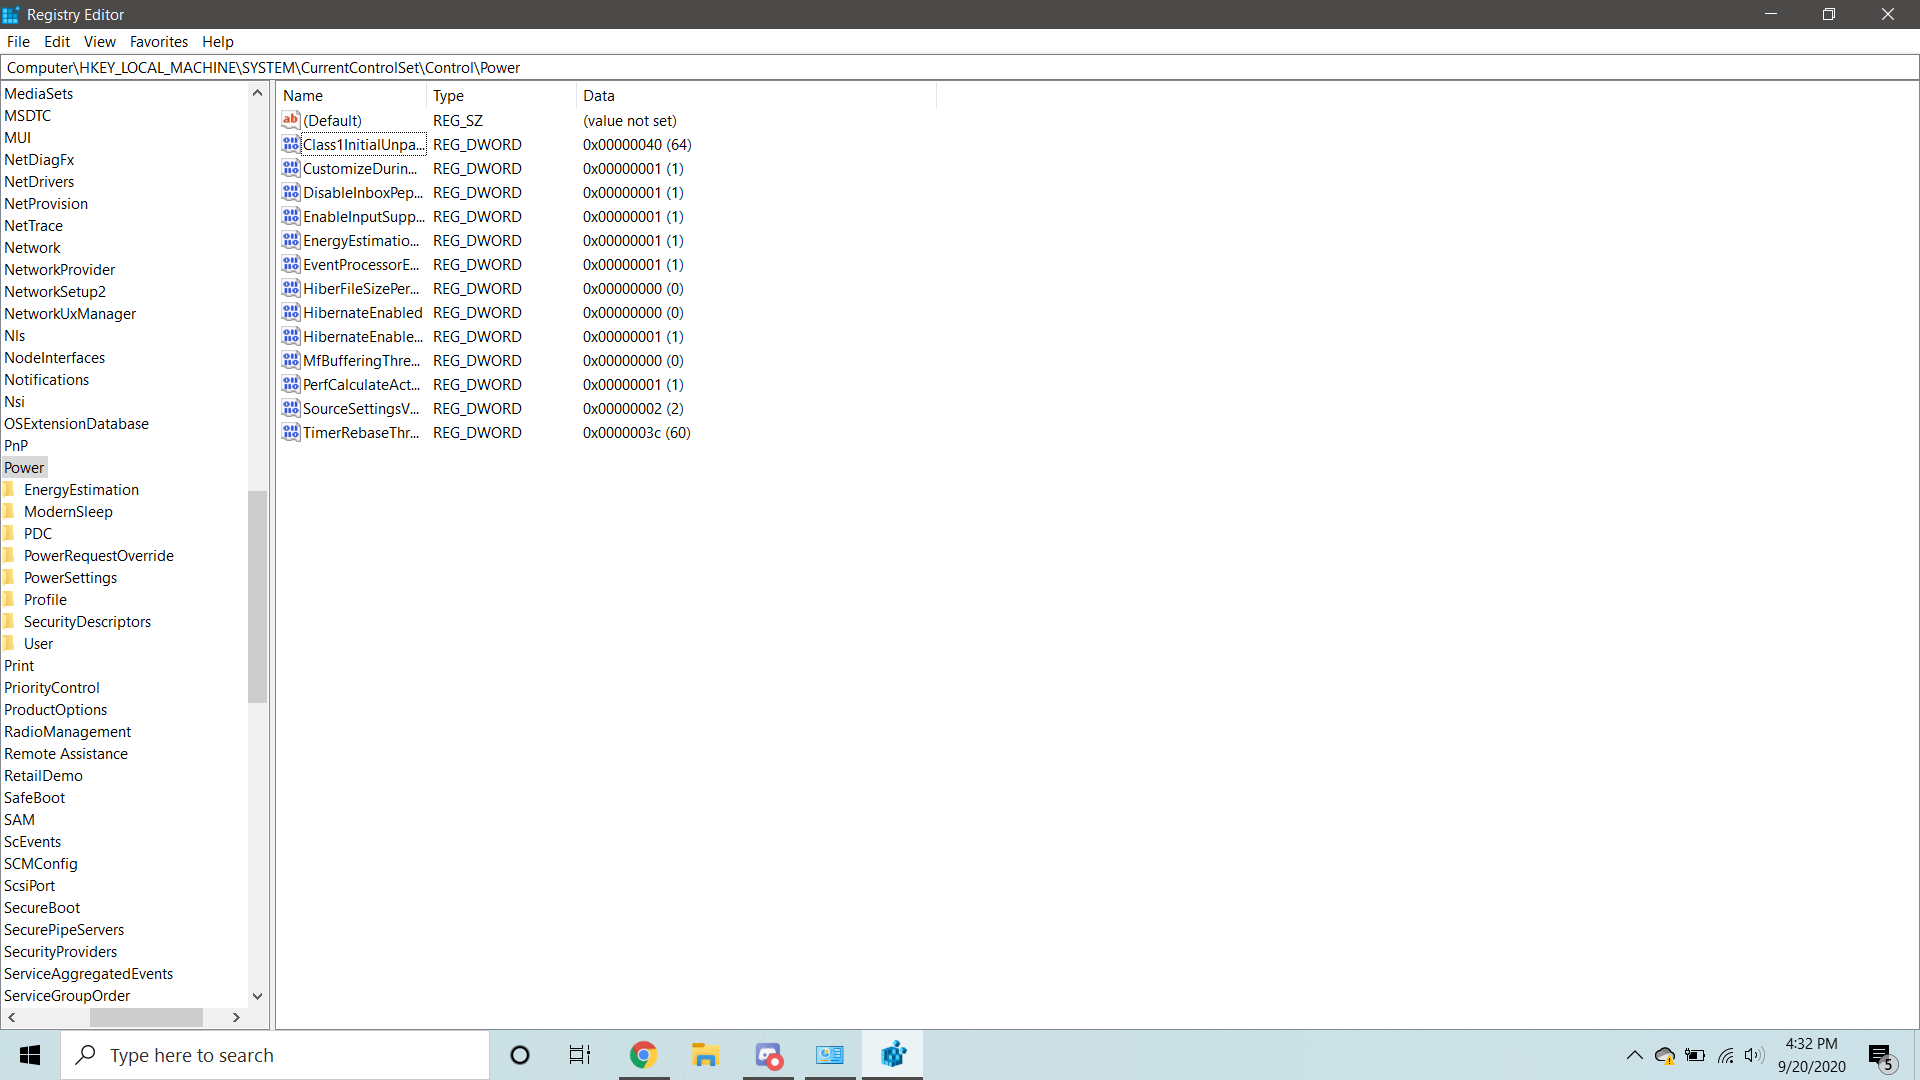Viewport: 1920px width, 1080px height.
Task: Select the SafeBoot key
Action: click(x=35, y=797)
